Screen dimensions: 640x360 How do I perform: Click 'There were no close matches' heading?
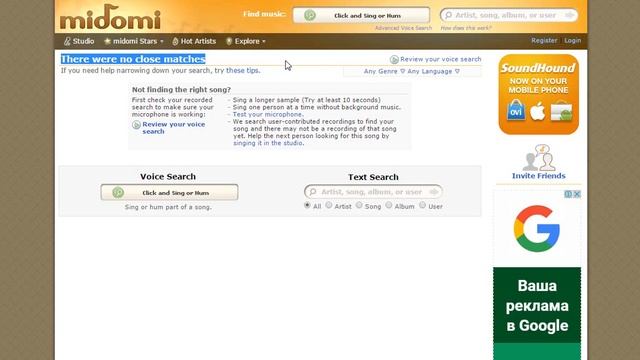(133, 59)
